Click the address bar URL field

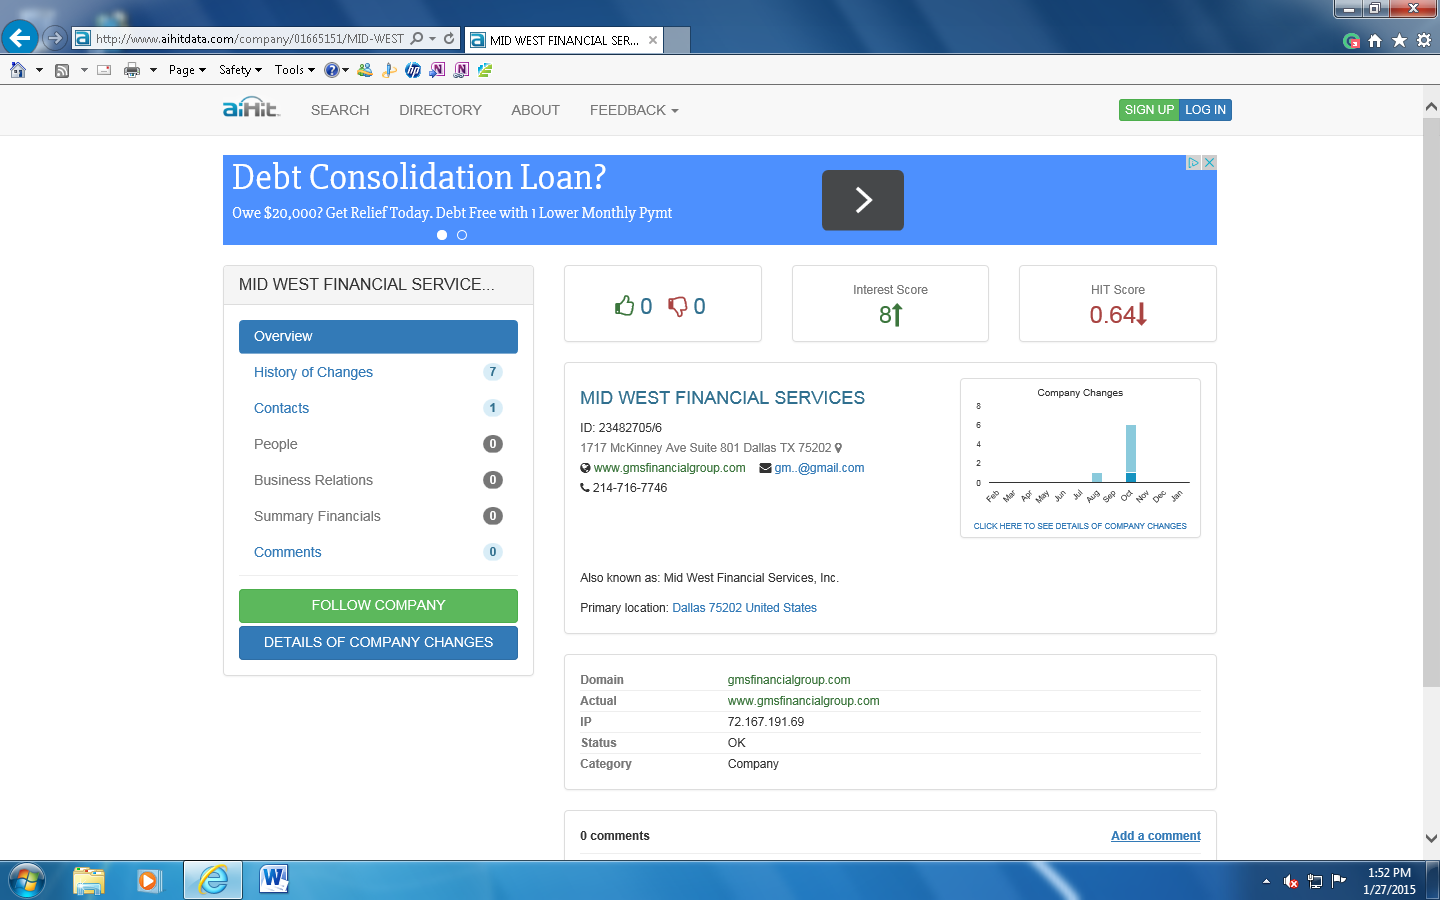click(x=249, y=39)
